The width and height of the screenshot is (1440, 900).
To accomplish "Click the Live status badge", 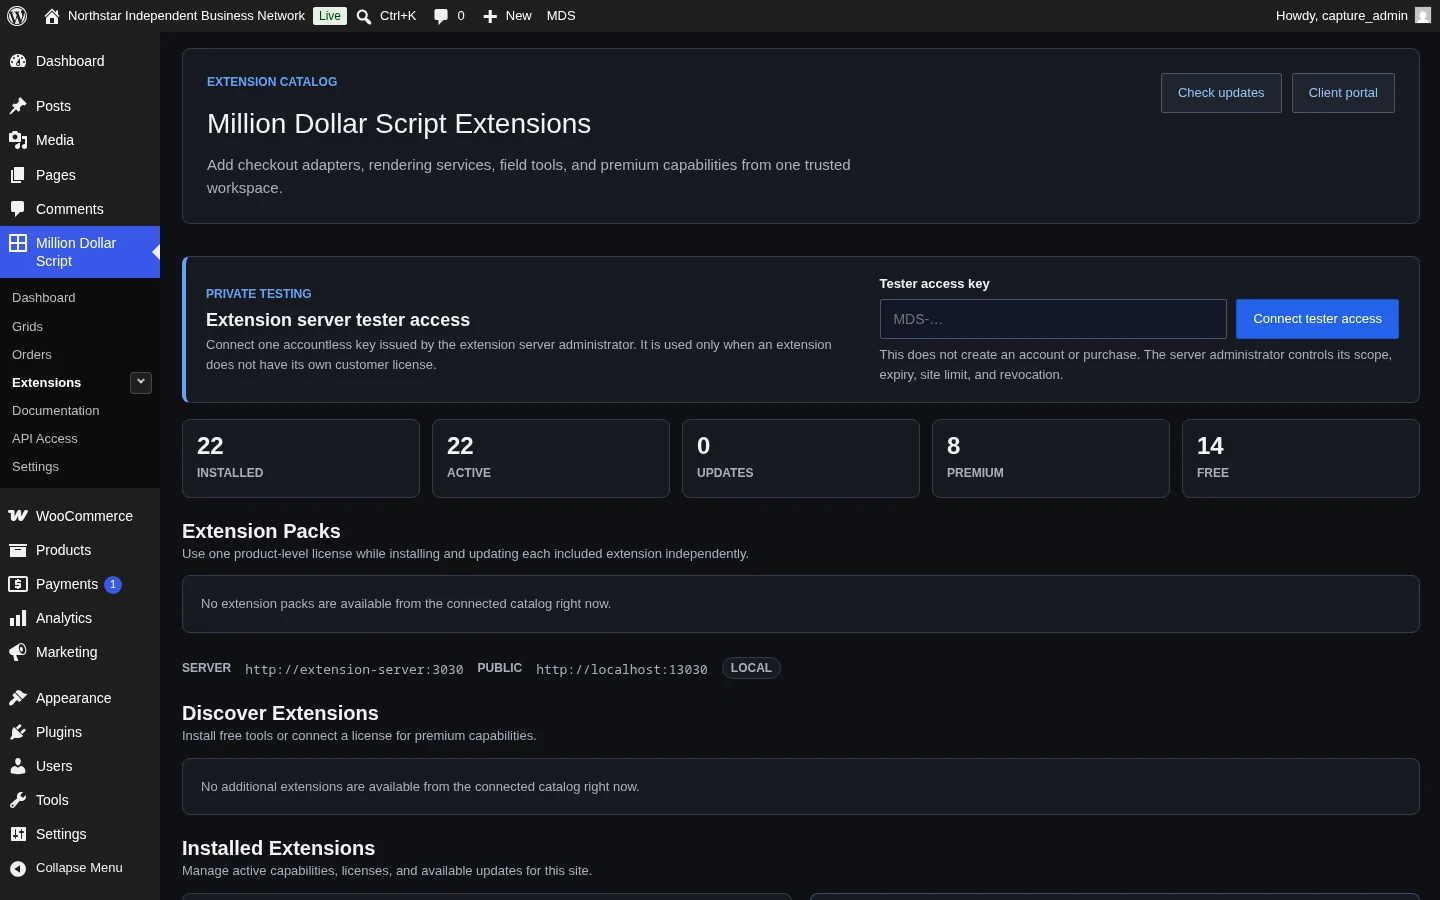I will [x=330, y=16].
